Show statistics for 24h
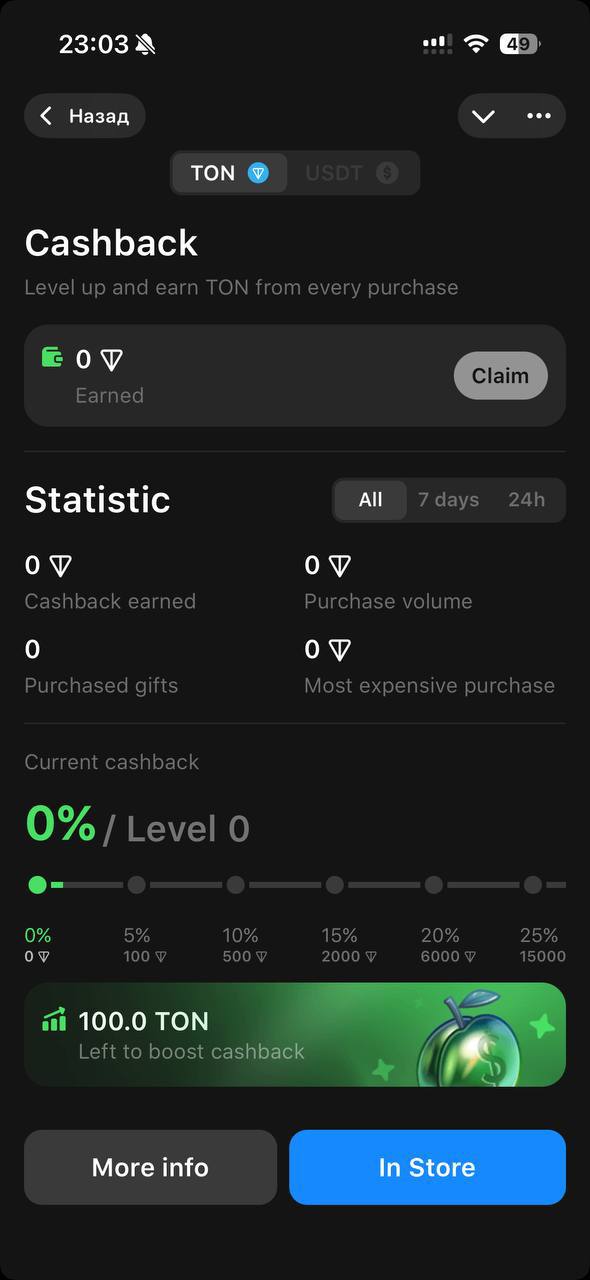590x1280 pixels. coord(526,500)
